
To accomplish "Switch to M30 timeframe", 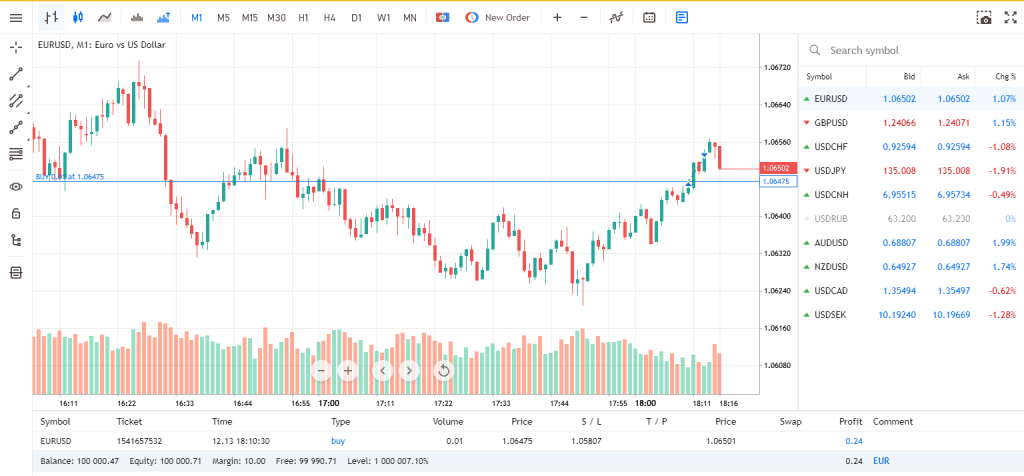I will (276, 18).
